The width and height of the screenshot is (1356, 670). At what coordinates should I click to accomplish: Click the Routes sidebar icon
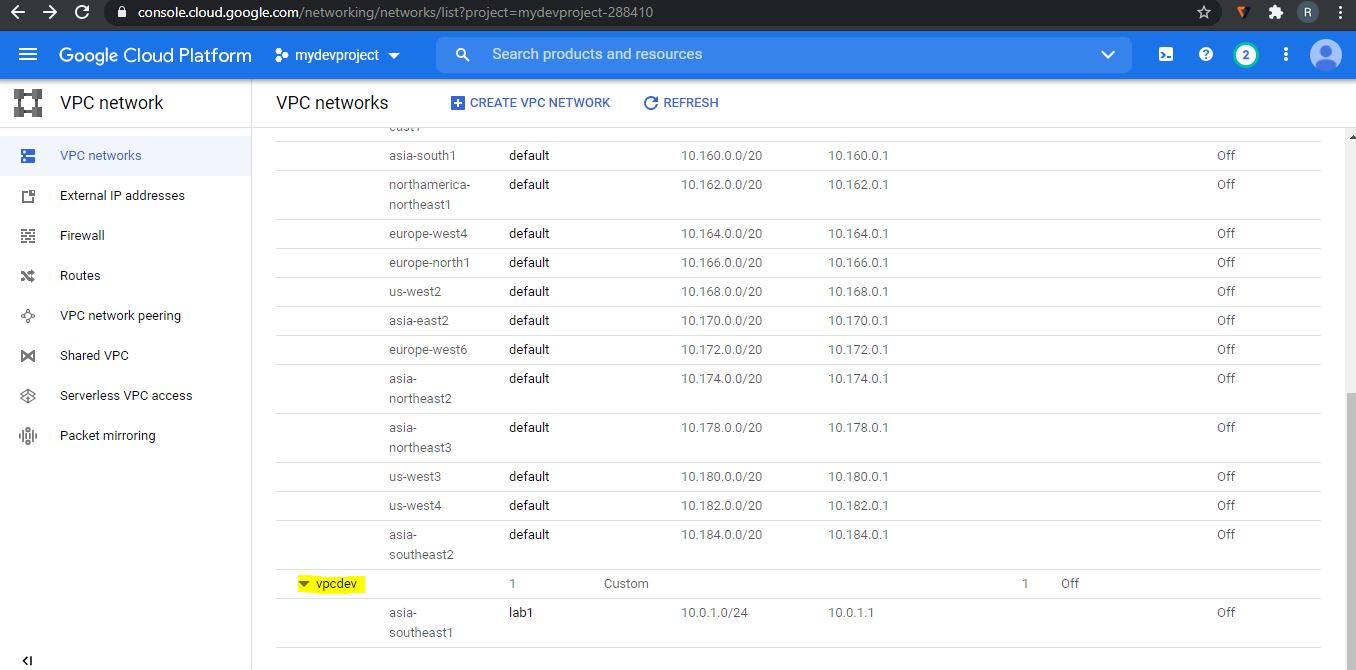28,275
